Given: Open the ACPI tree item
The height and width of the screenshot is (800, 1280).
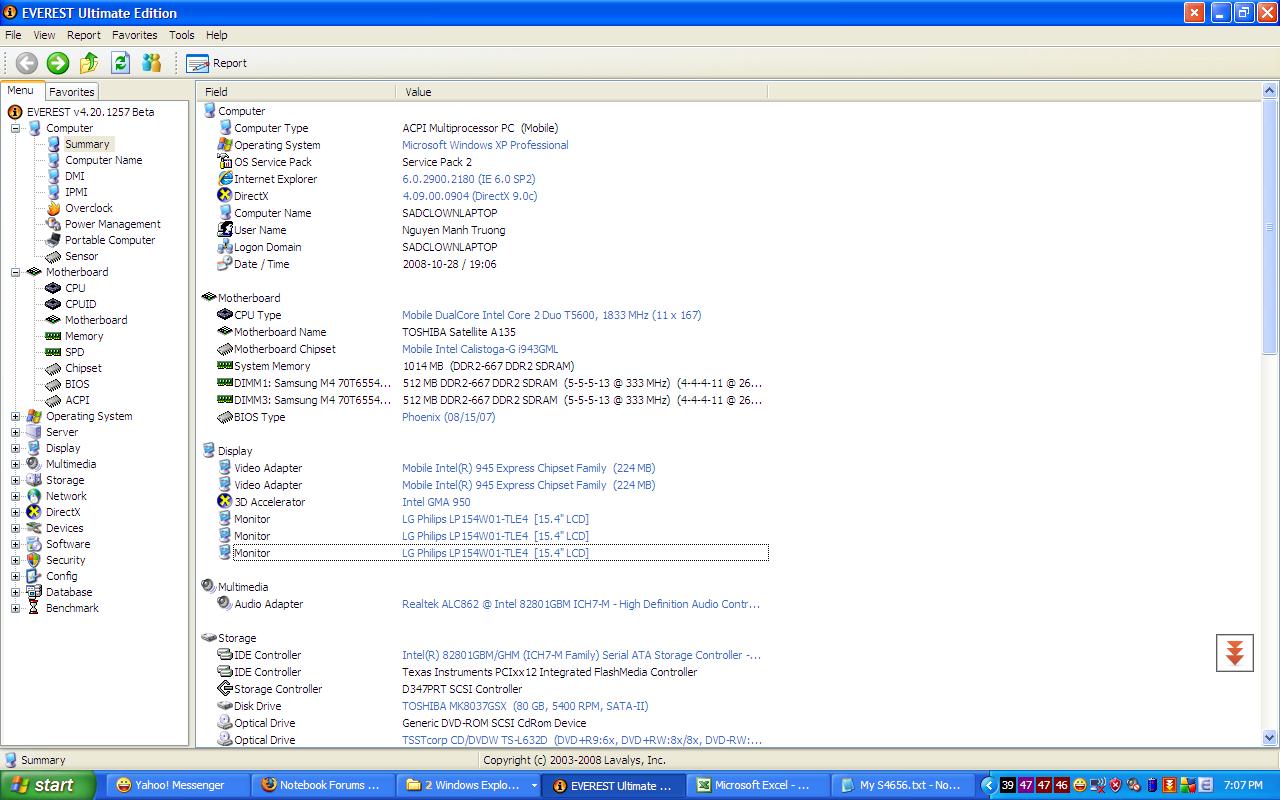Looking at the screenshot, I should [77, 400].
